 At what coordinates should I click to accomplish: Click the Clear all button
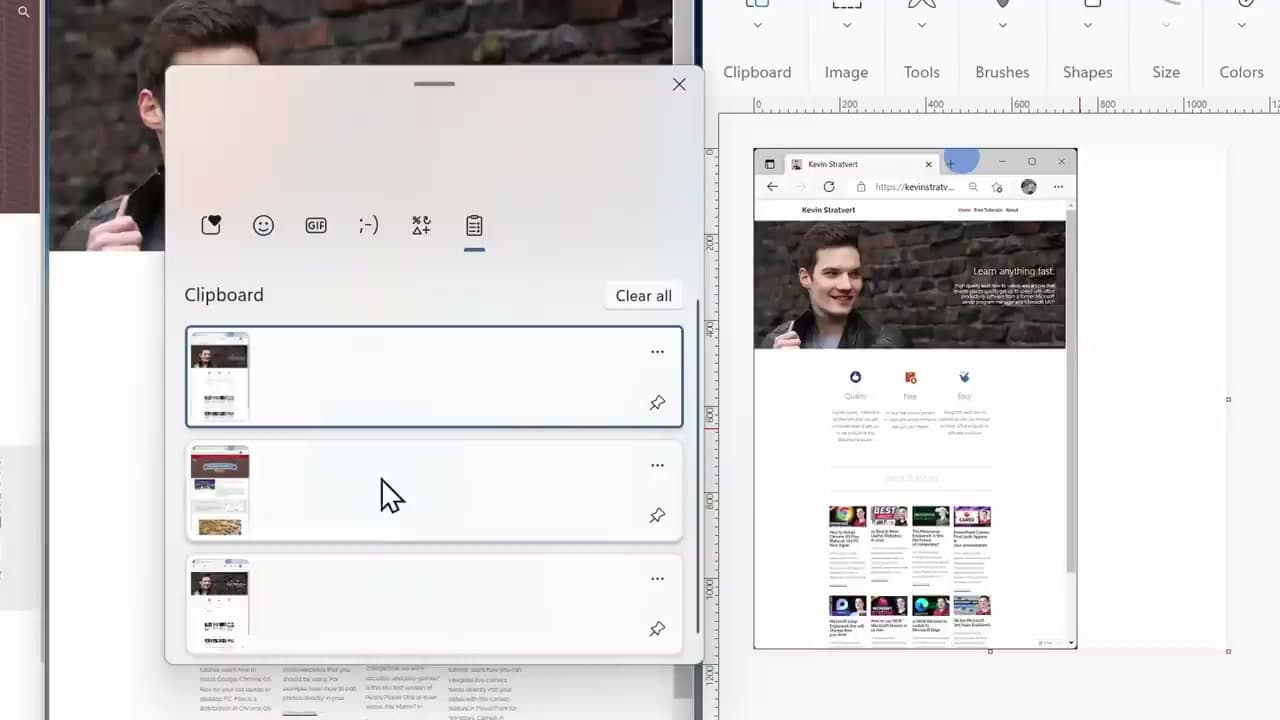click(x=643, y=296)
